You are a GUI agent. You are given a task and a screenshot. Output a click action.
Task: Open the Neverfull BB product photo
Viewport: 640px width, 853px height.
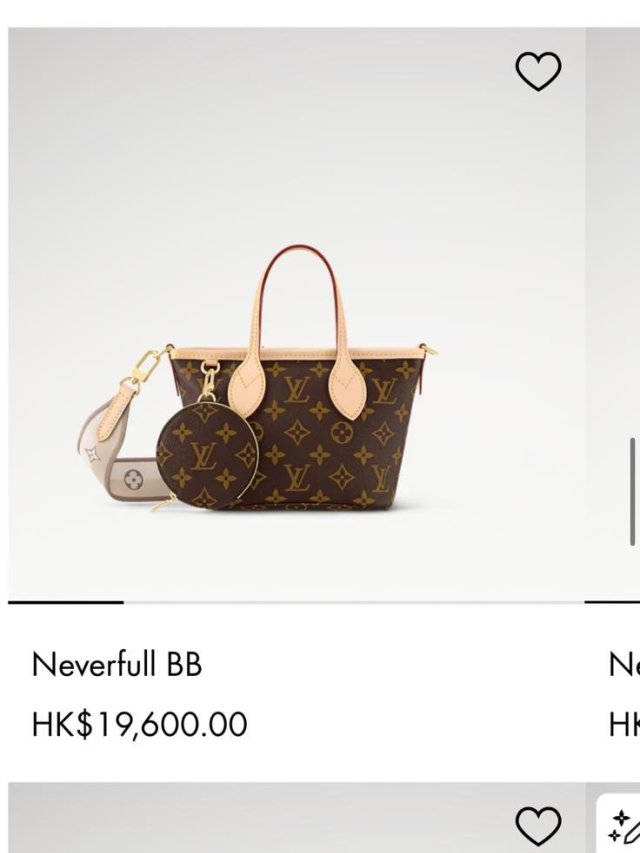click(296, 314)
